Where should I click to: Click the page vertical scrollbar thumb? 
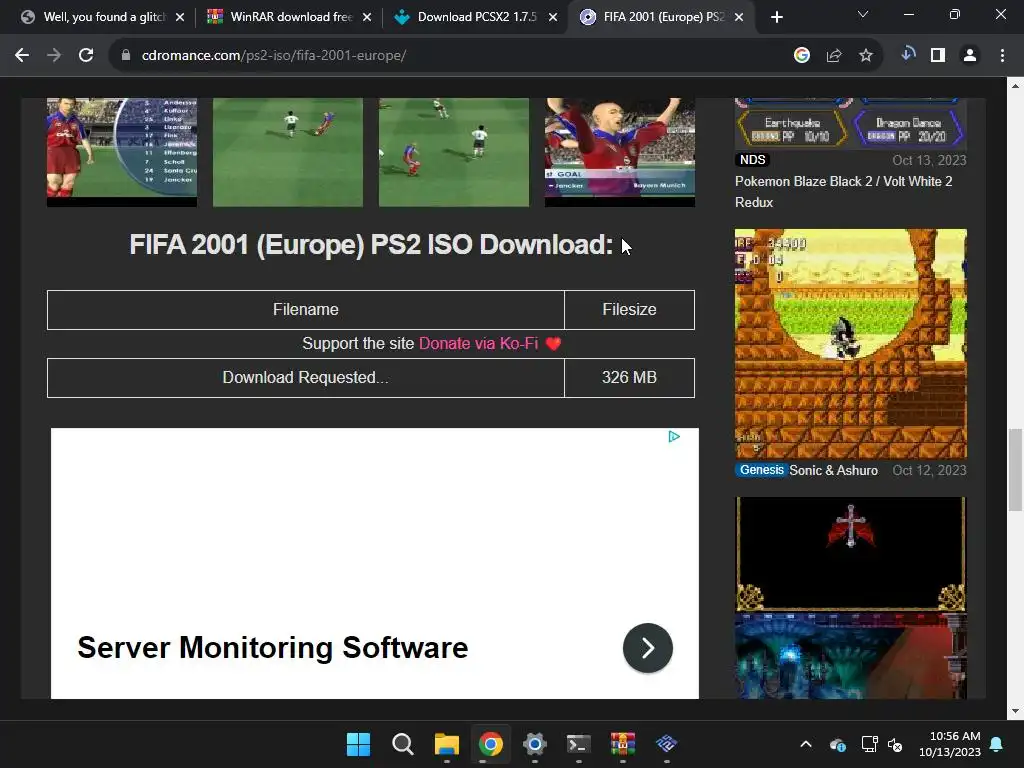(1015, 470)
